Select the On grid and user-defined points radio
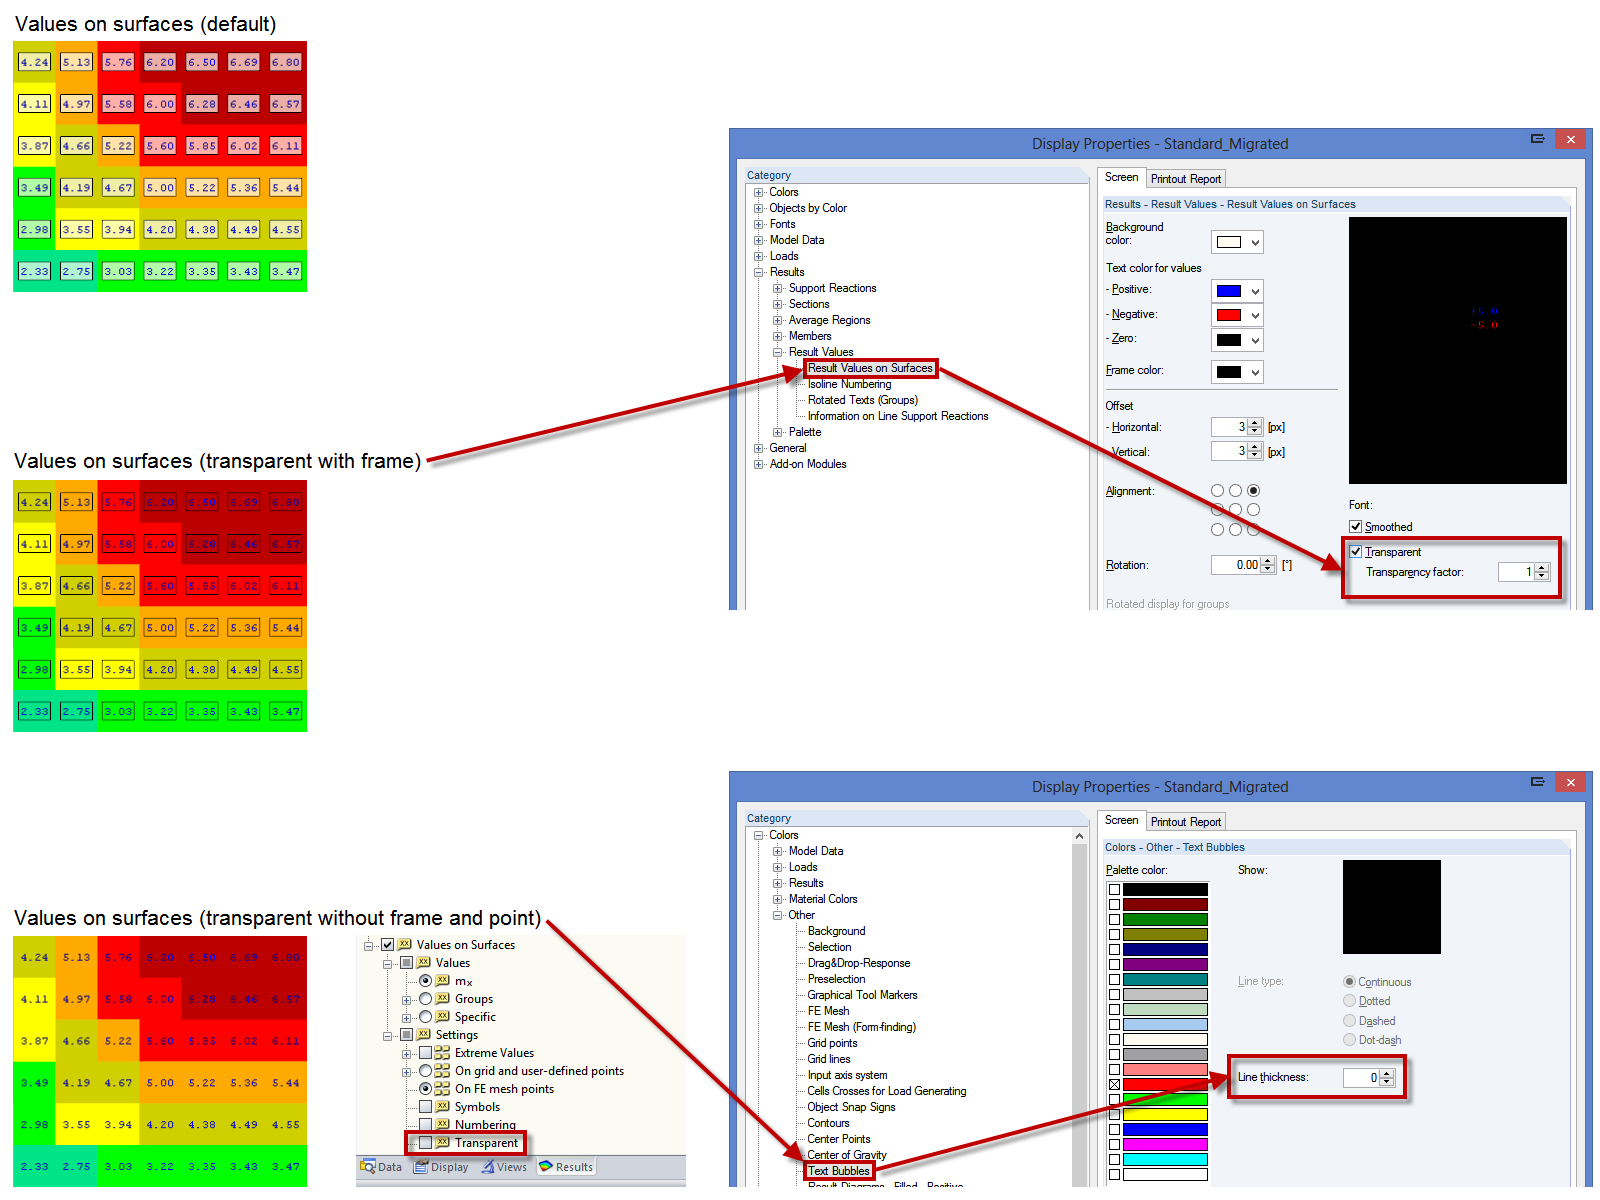Image resolution: width=1600 pixels, height=1200 pixels. [x=426, y=1070]
